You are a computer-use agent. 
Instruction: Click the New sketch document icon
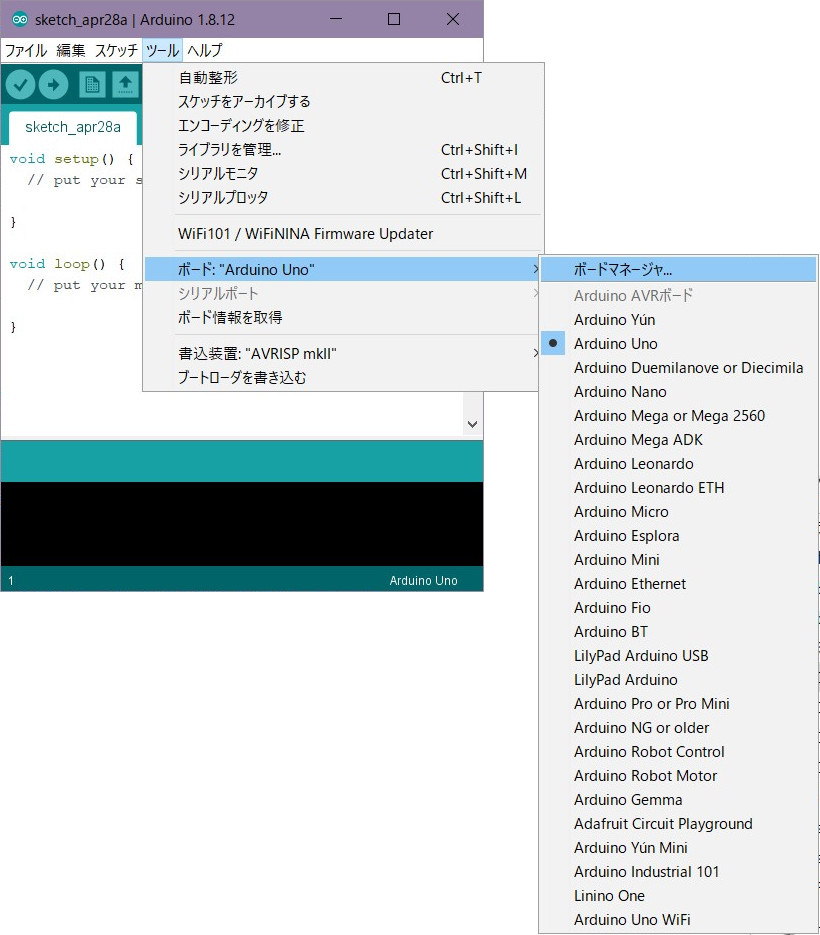[x=92, y=85]
